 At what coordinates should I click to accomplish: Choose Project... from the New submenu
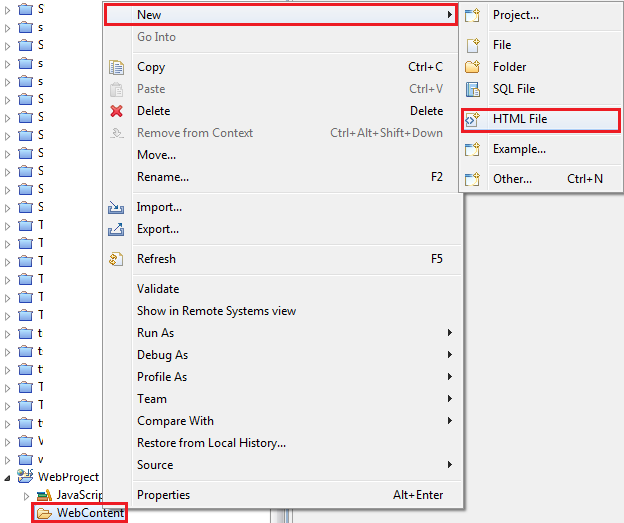pos(540,15)
